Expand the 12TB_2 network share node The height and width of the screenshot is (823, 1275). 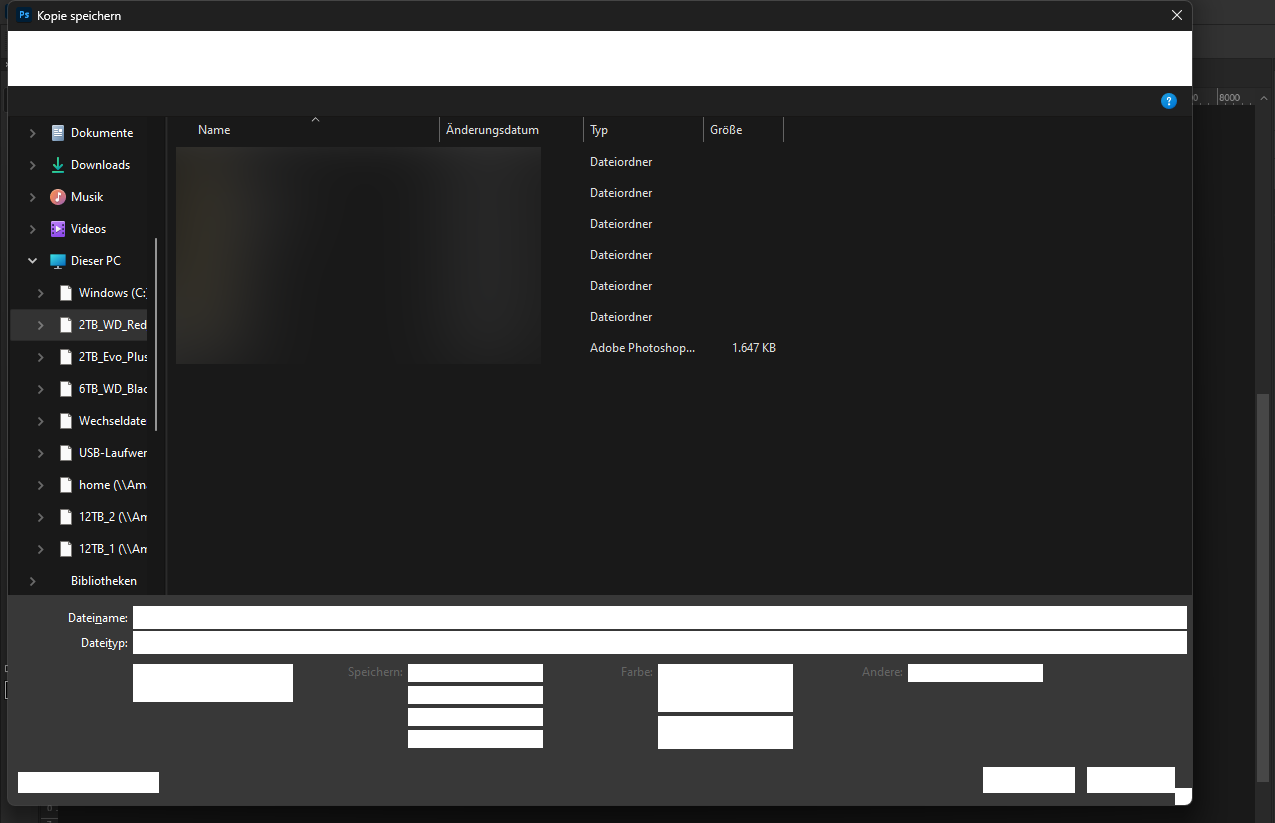(40, 517)
